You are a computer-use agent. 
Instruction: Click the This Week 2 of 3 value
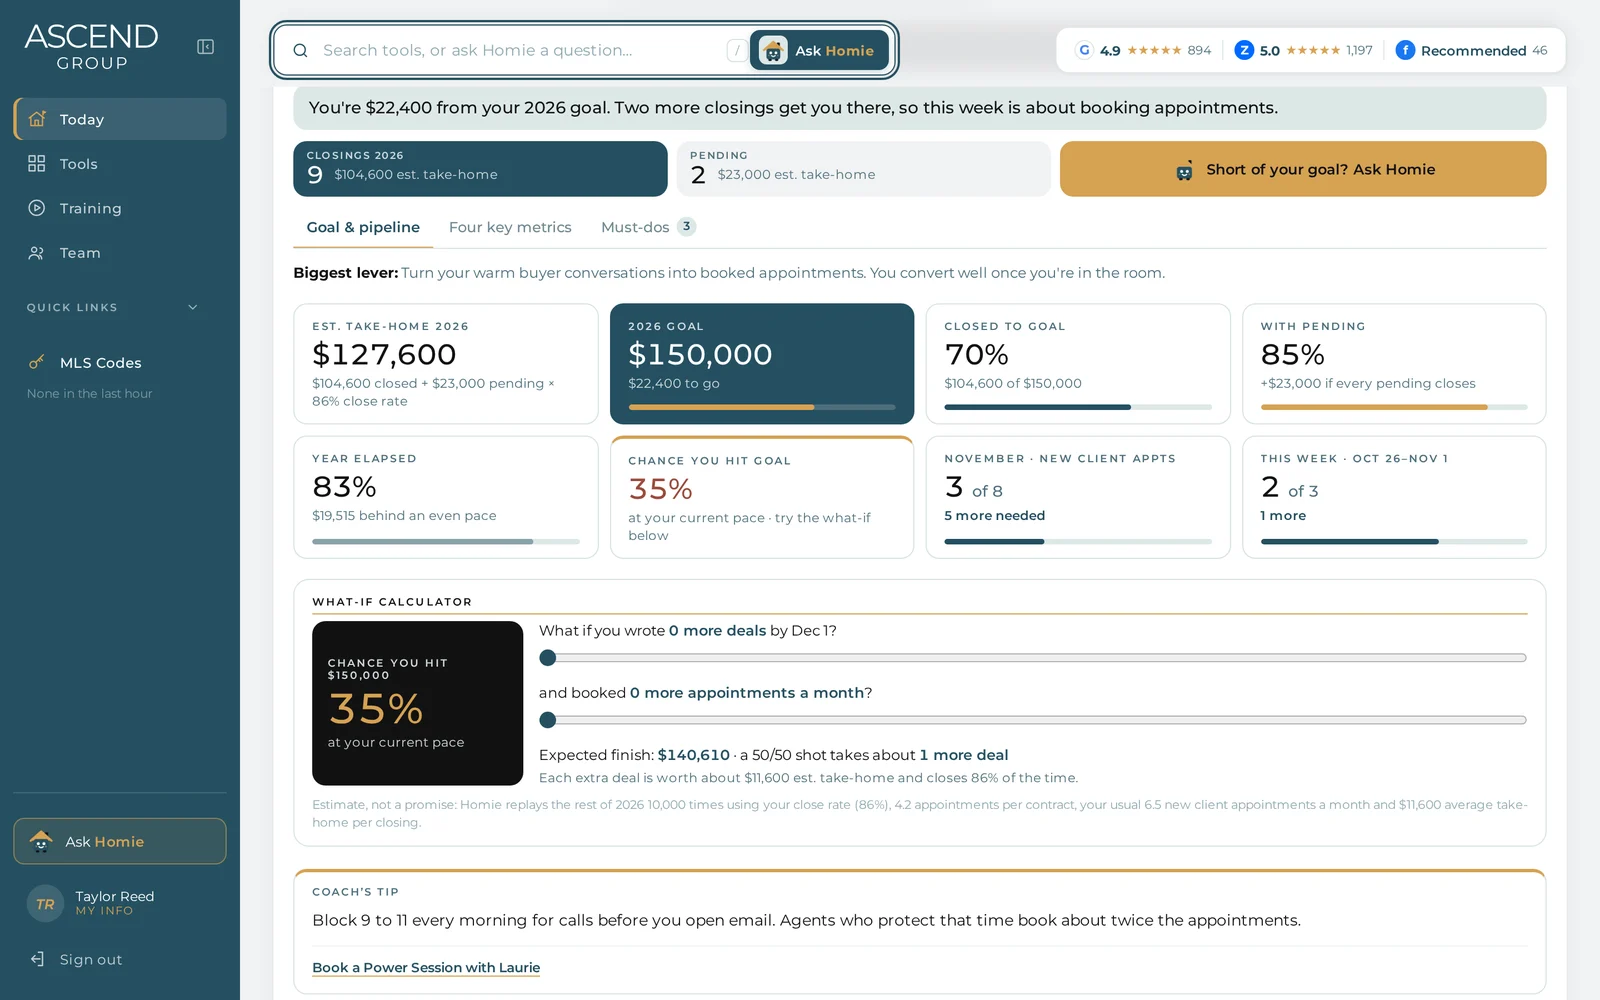click(x=1289, y=488)
